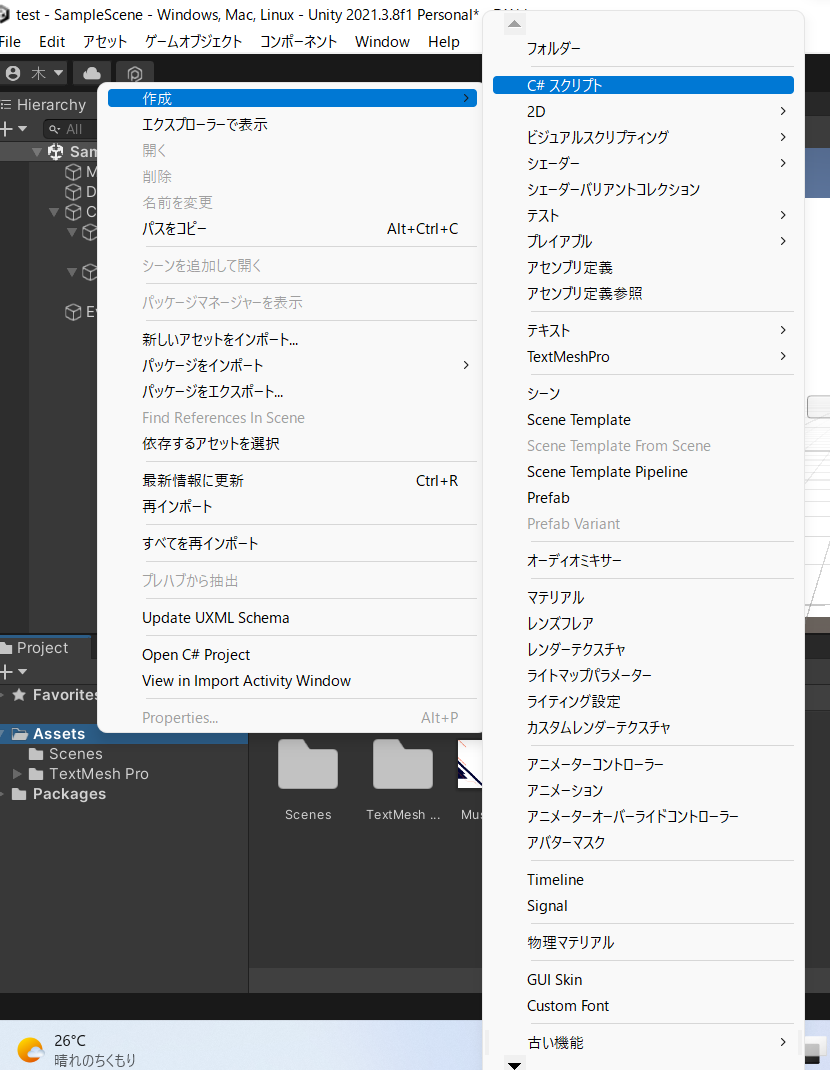830x1070 pixels.
Task: Click the Hierarchy search field
Action: 69,128
